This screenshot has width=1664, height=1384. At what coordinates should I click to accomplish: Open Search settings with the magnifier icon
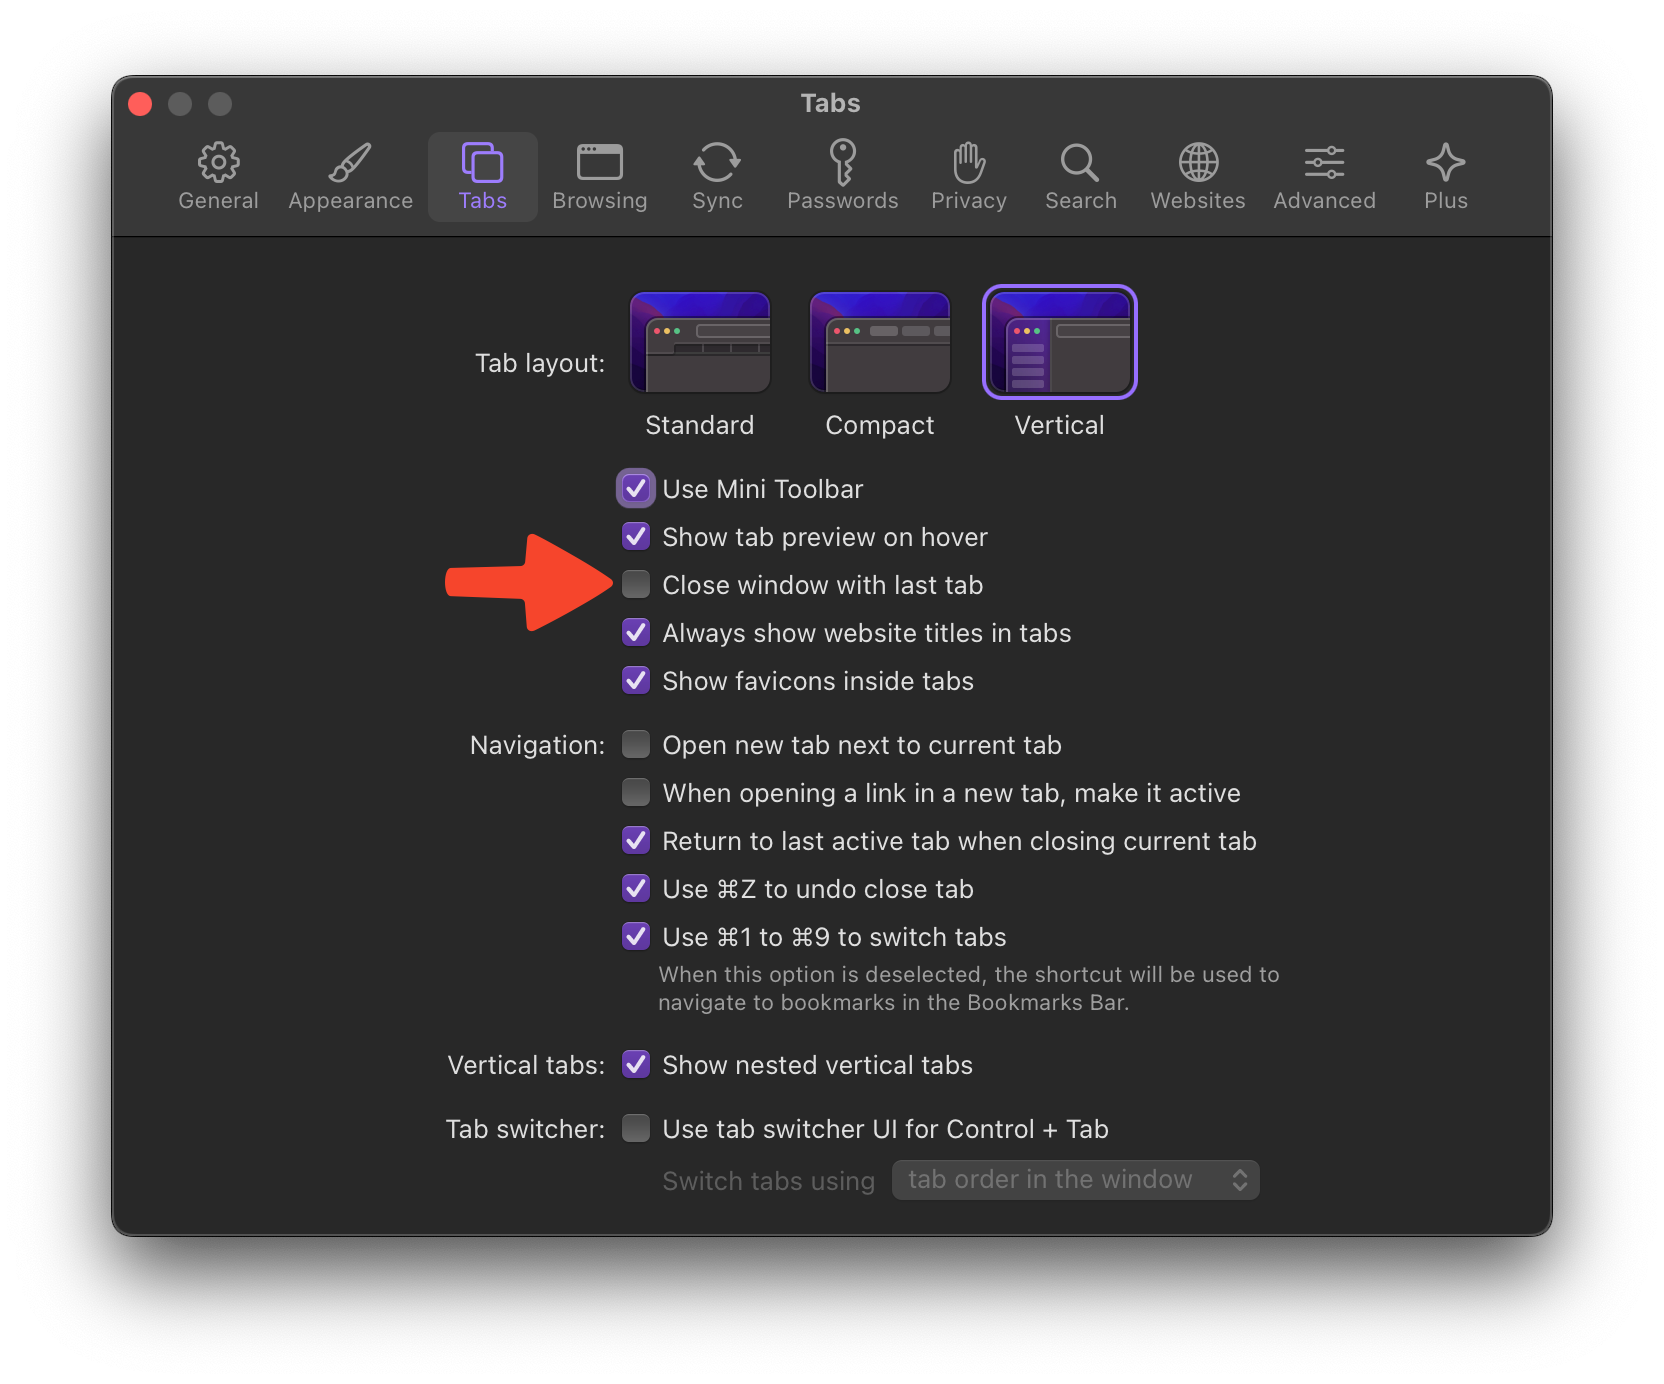[x=1080, y=176]
